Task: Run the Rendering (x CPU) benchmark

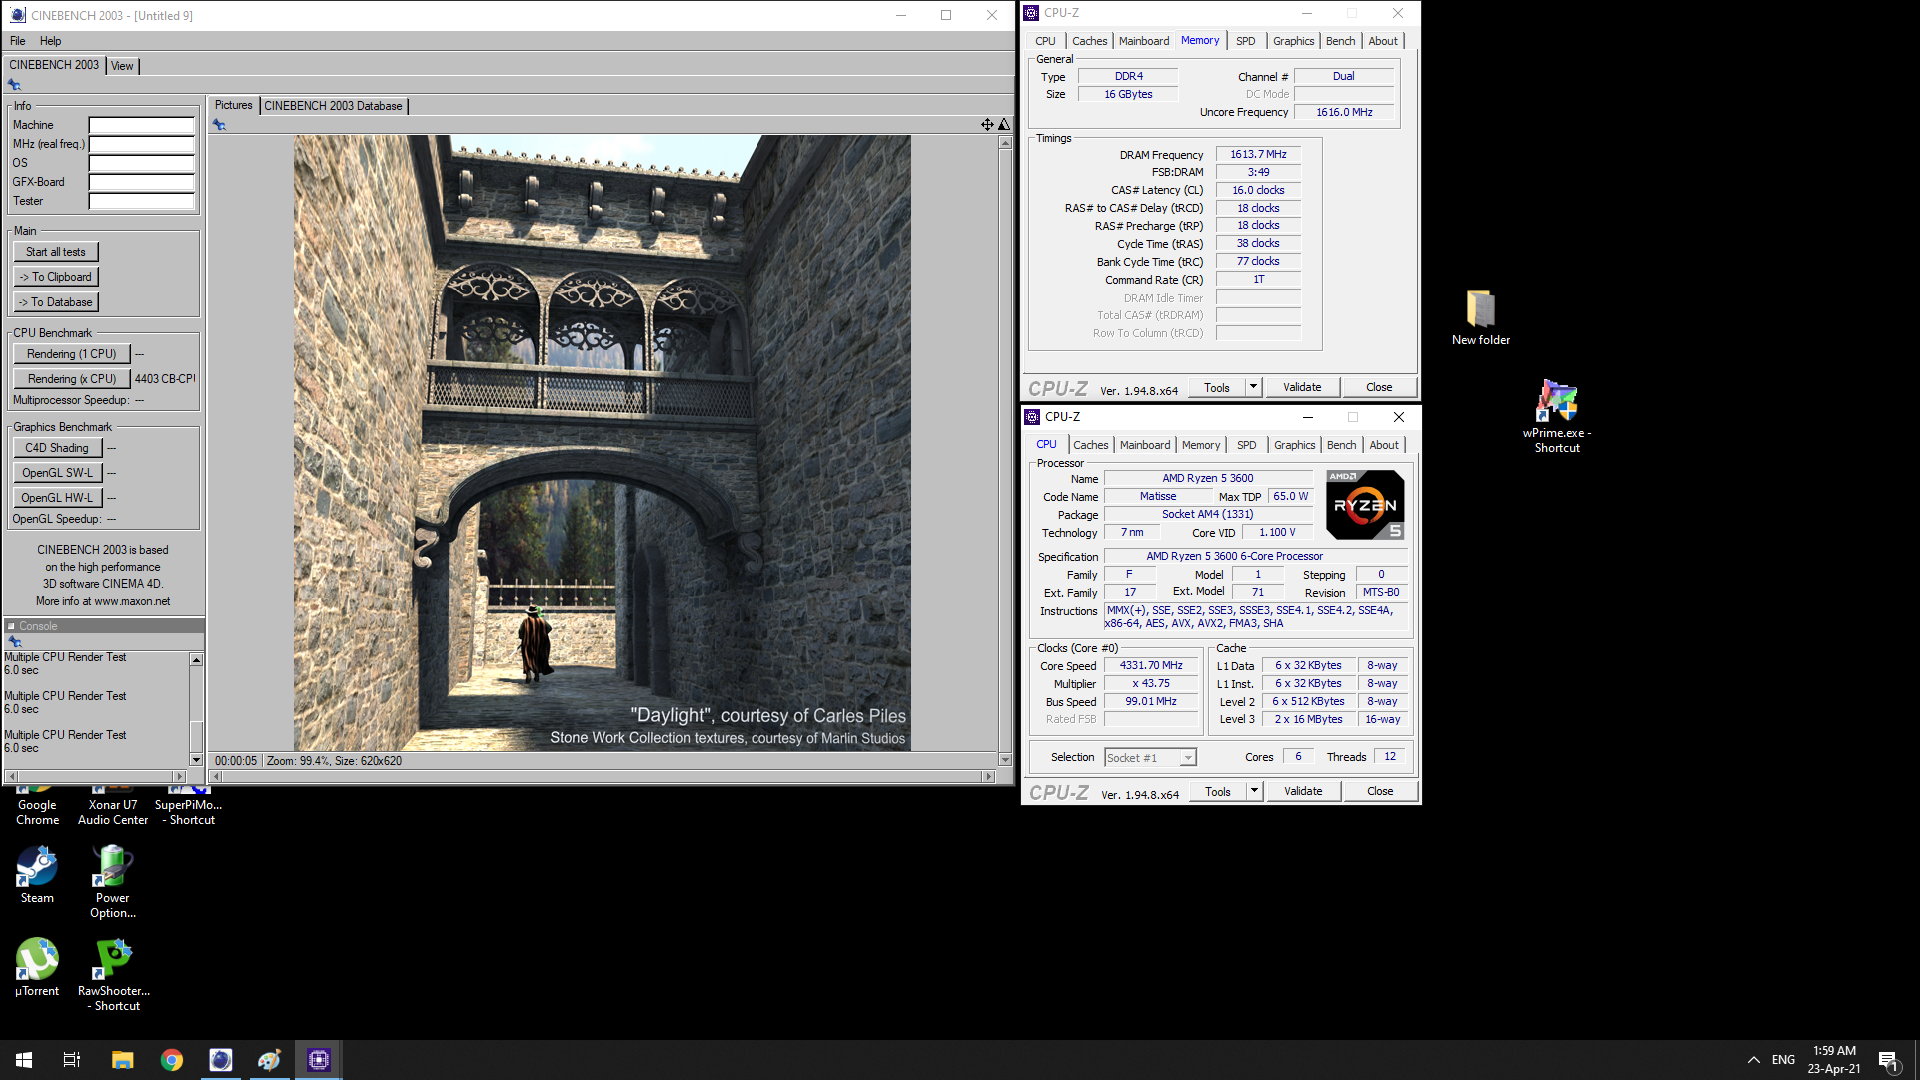Action: pos(72,379)
